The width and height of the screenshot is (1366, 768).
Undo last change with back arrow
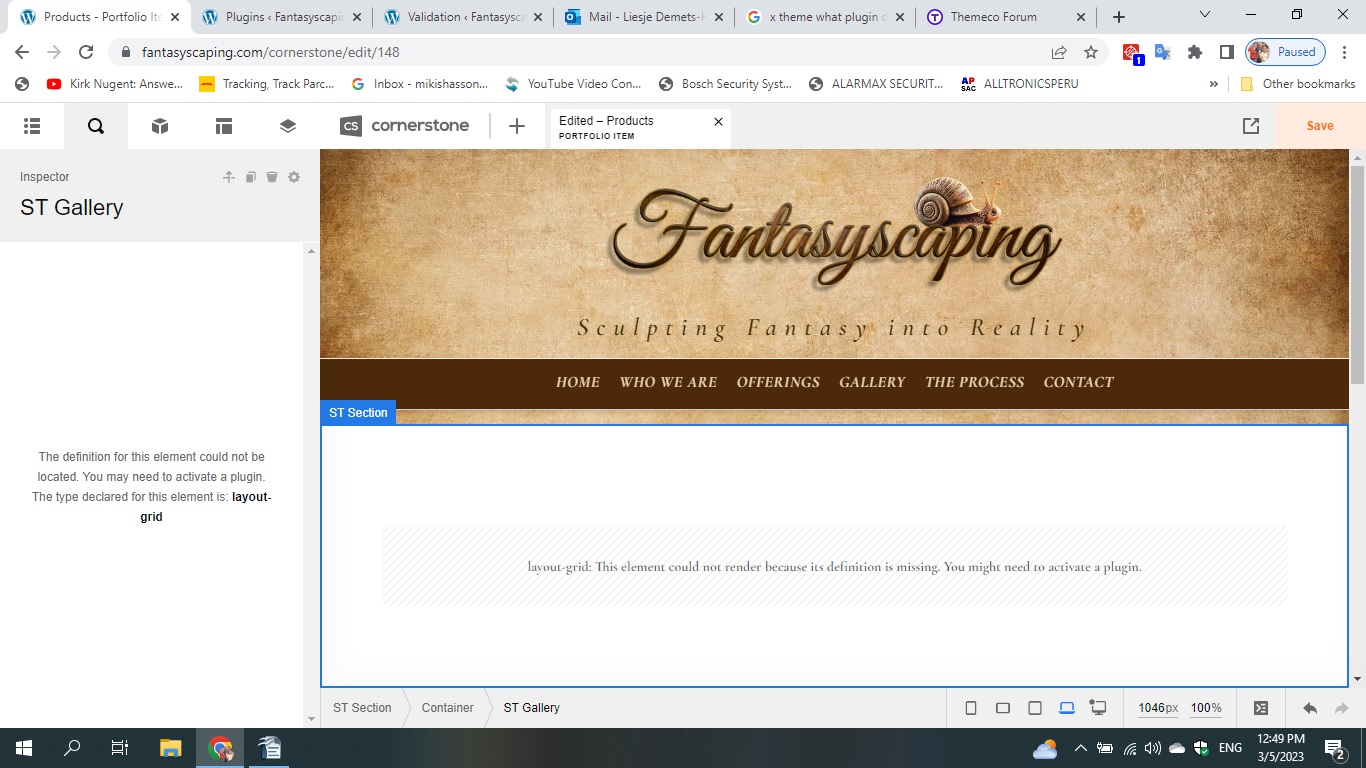tap(1310, 708)
